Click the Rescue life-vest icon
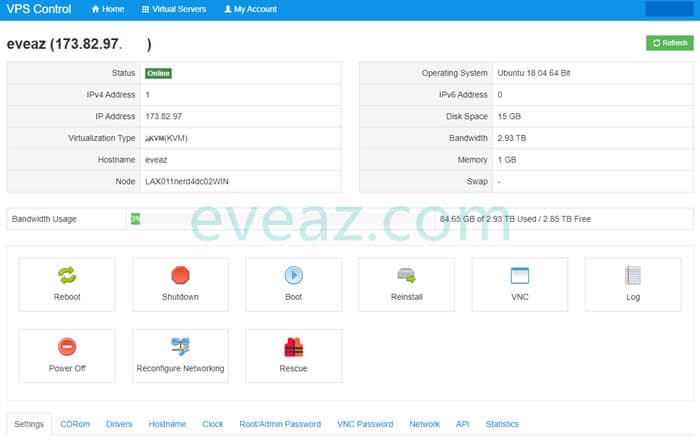This screenshot has height=442, width=700. pyautogui.click(x=294, y=347)
